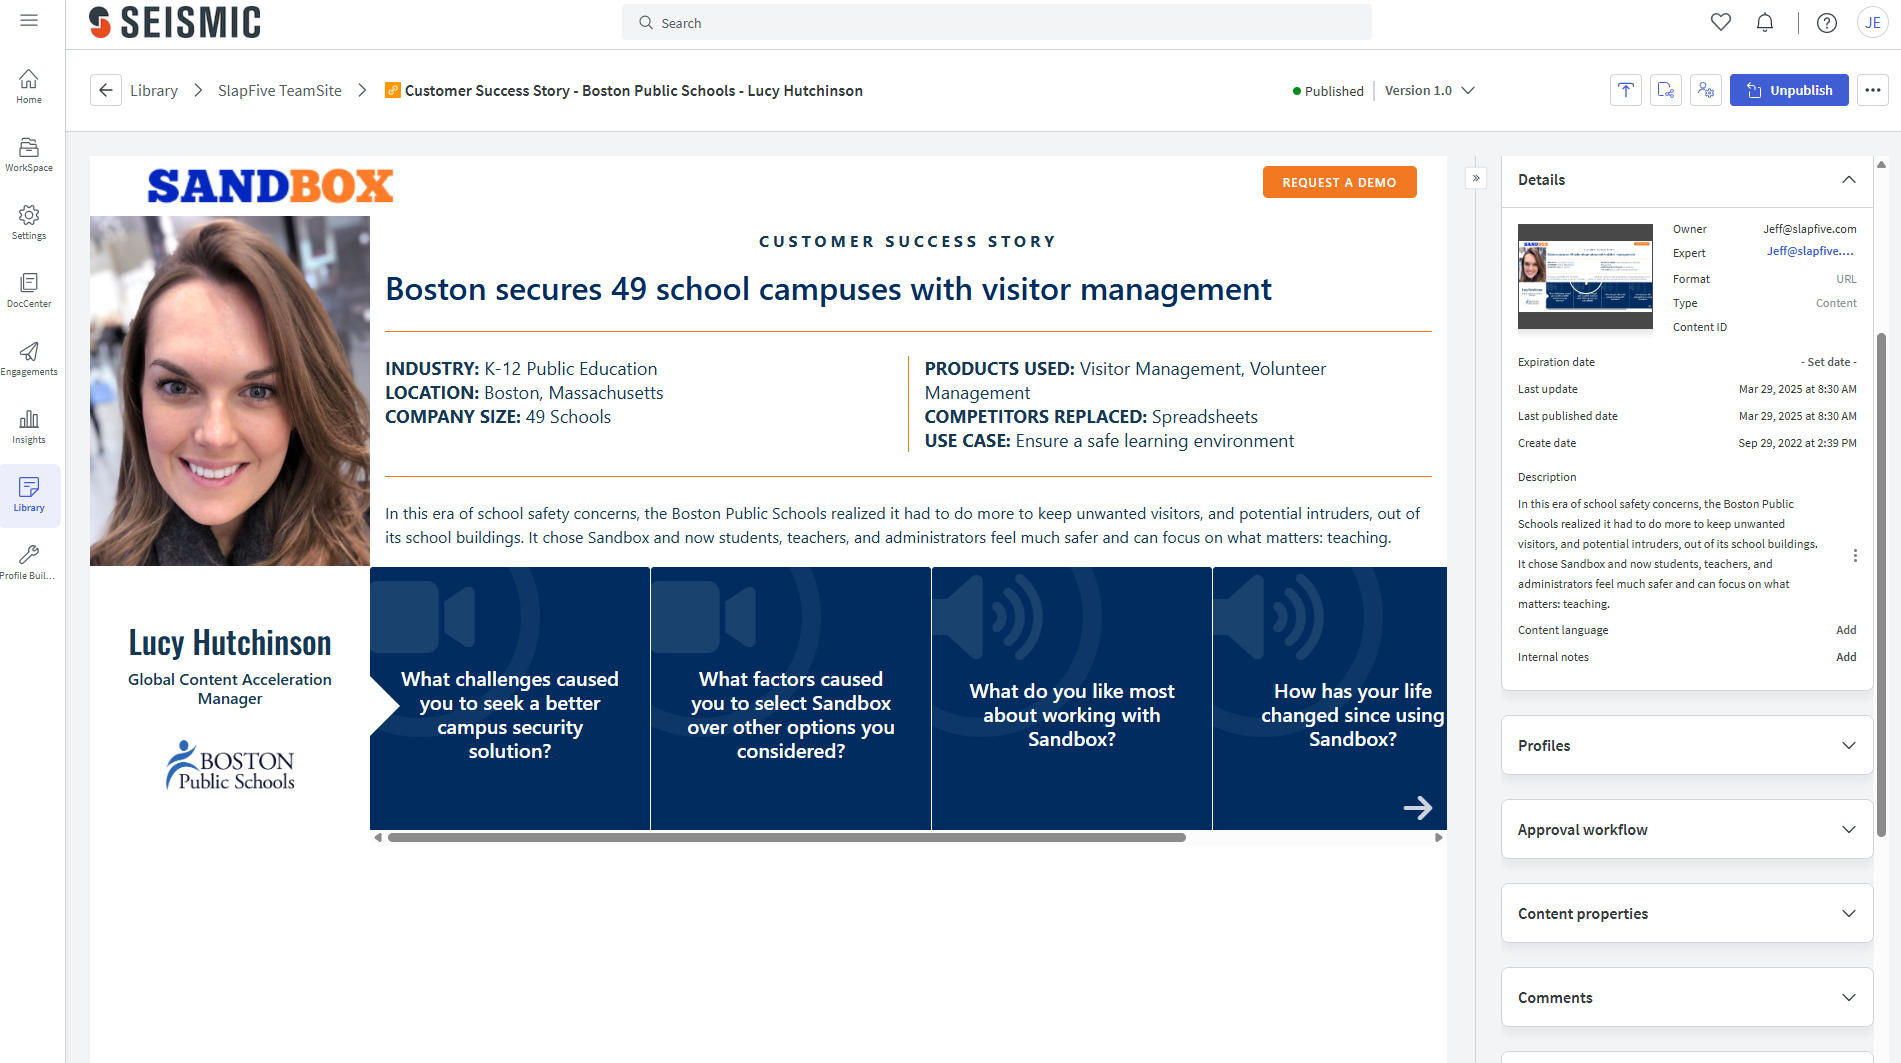Open the notifications bell

point(1765,22)
